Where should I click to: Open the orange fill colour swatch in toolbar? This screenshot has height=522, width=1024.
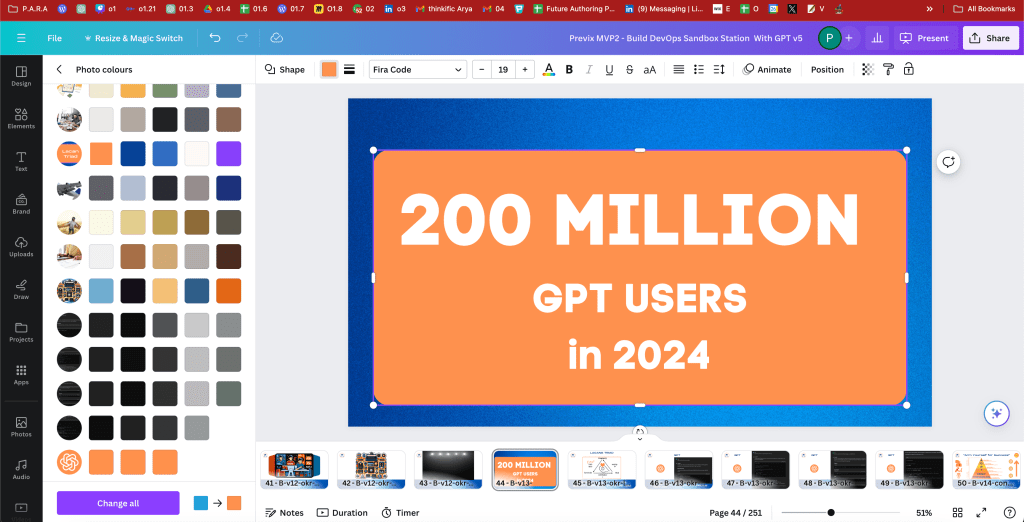329,69
